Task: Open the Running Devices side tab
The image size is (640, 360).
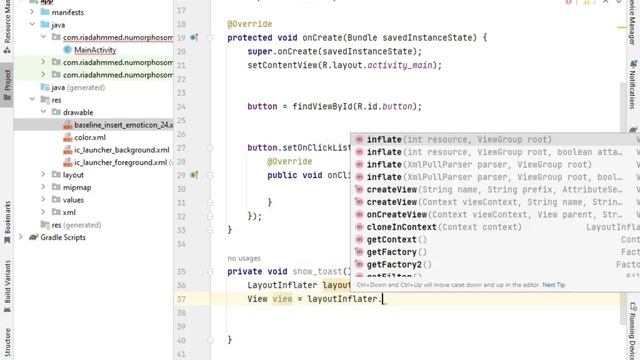Action: coord(633,330)
